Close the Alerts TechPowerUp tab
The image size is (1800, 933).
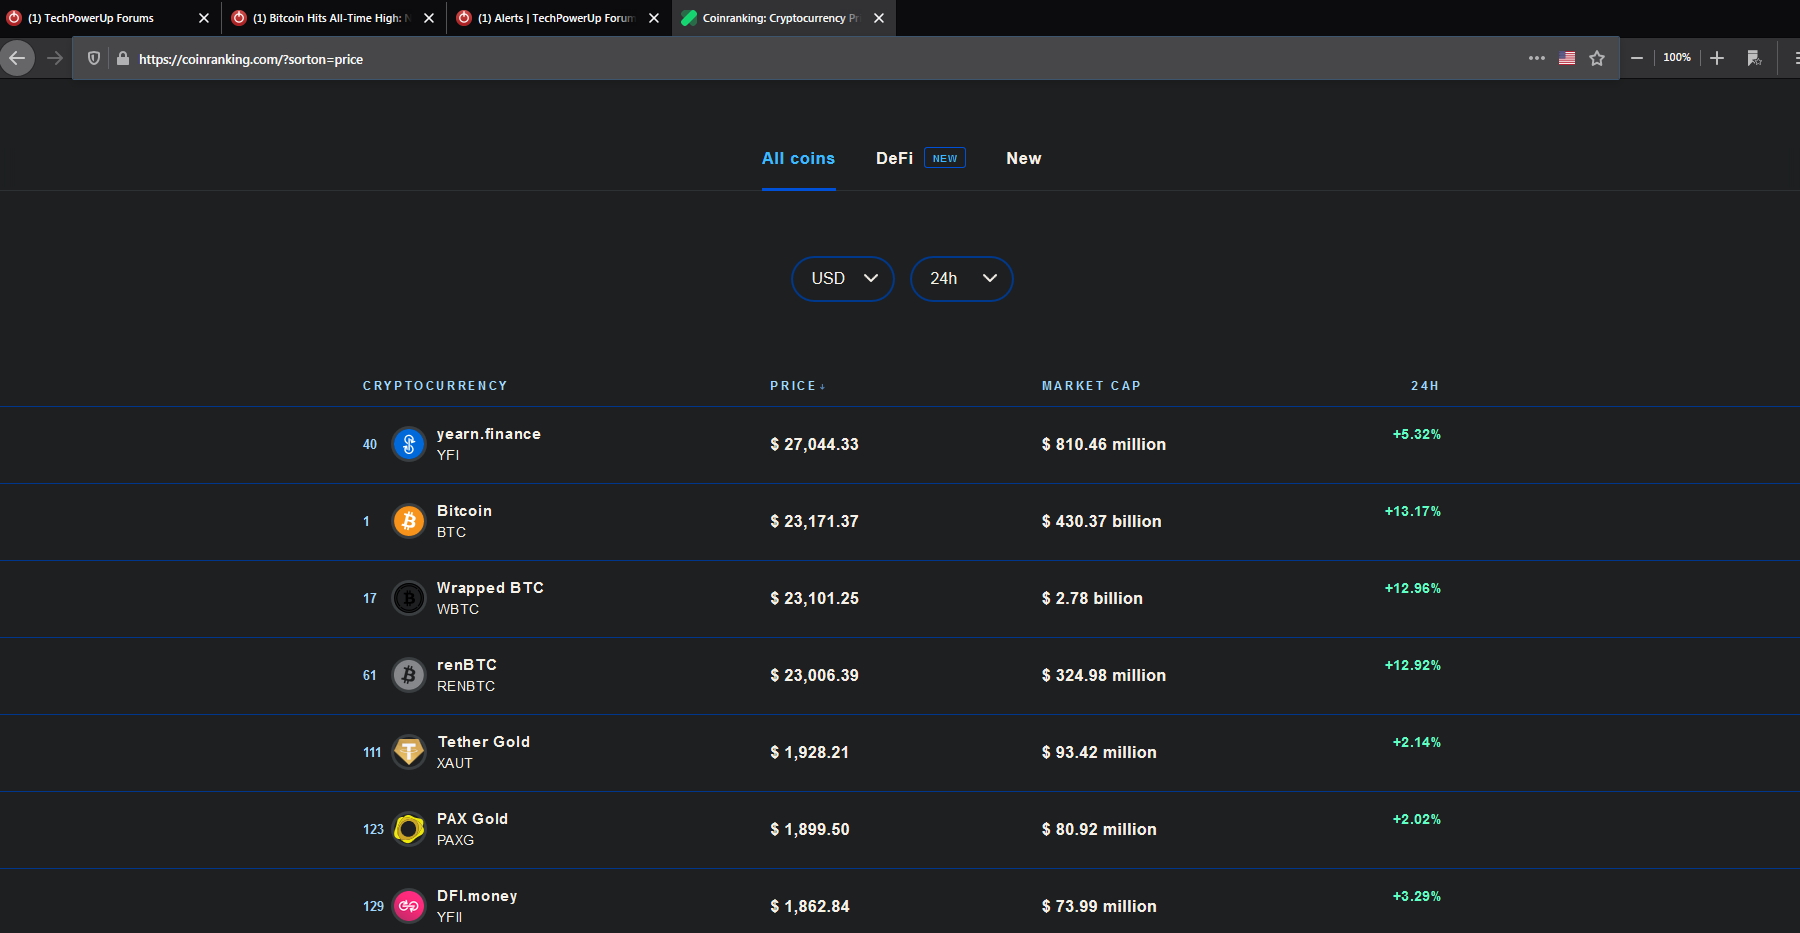pyautogui.click(x=654, y=18)
